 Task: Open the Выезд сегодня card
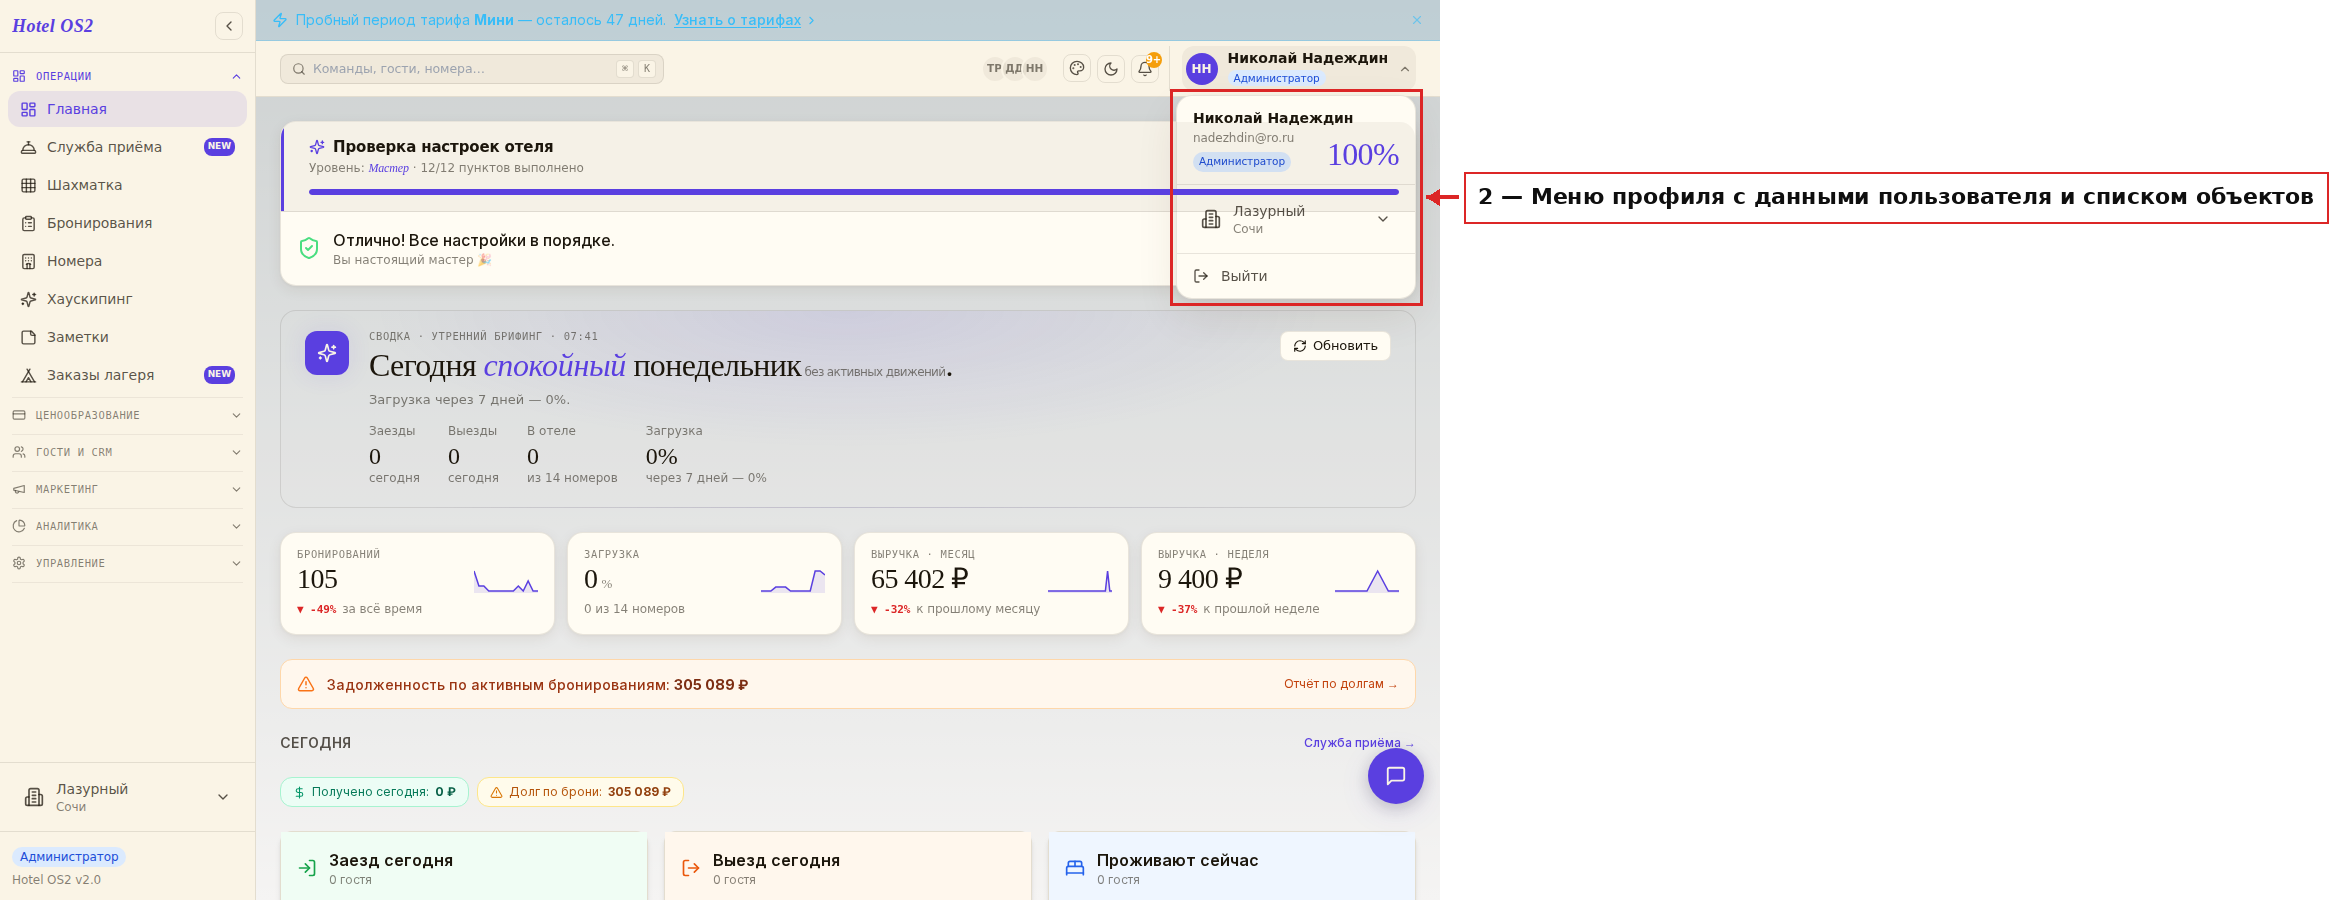tap(848, 867)
